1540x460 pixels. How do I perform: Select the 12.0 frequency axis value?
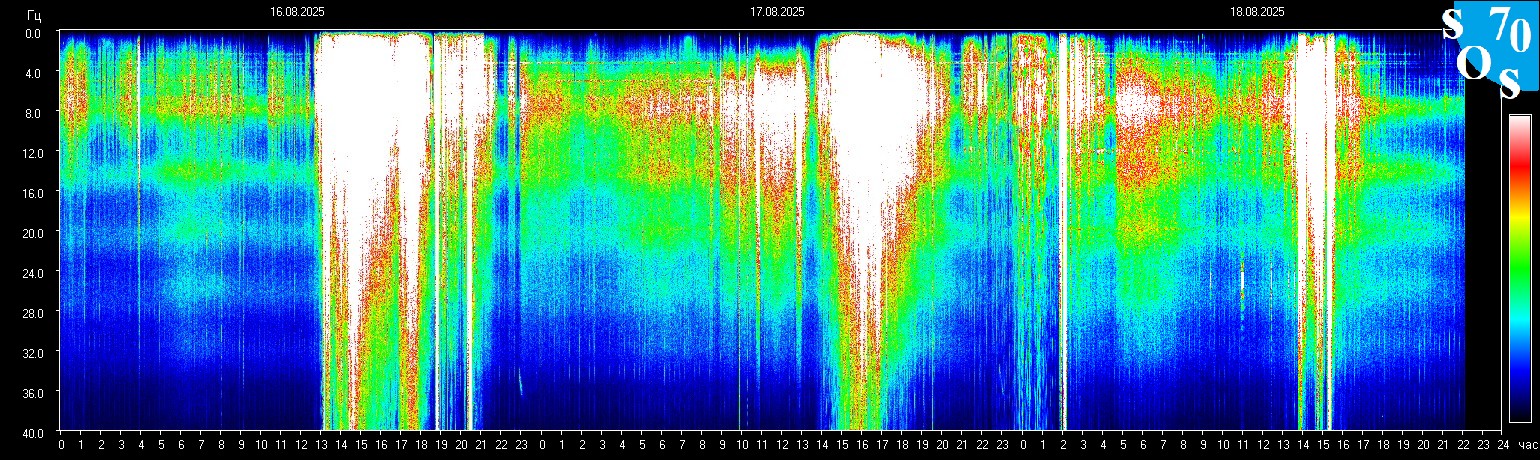pyautogui.click(x=33, y=152)
